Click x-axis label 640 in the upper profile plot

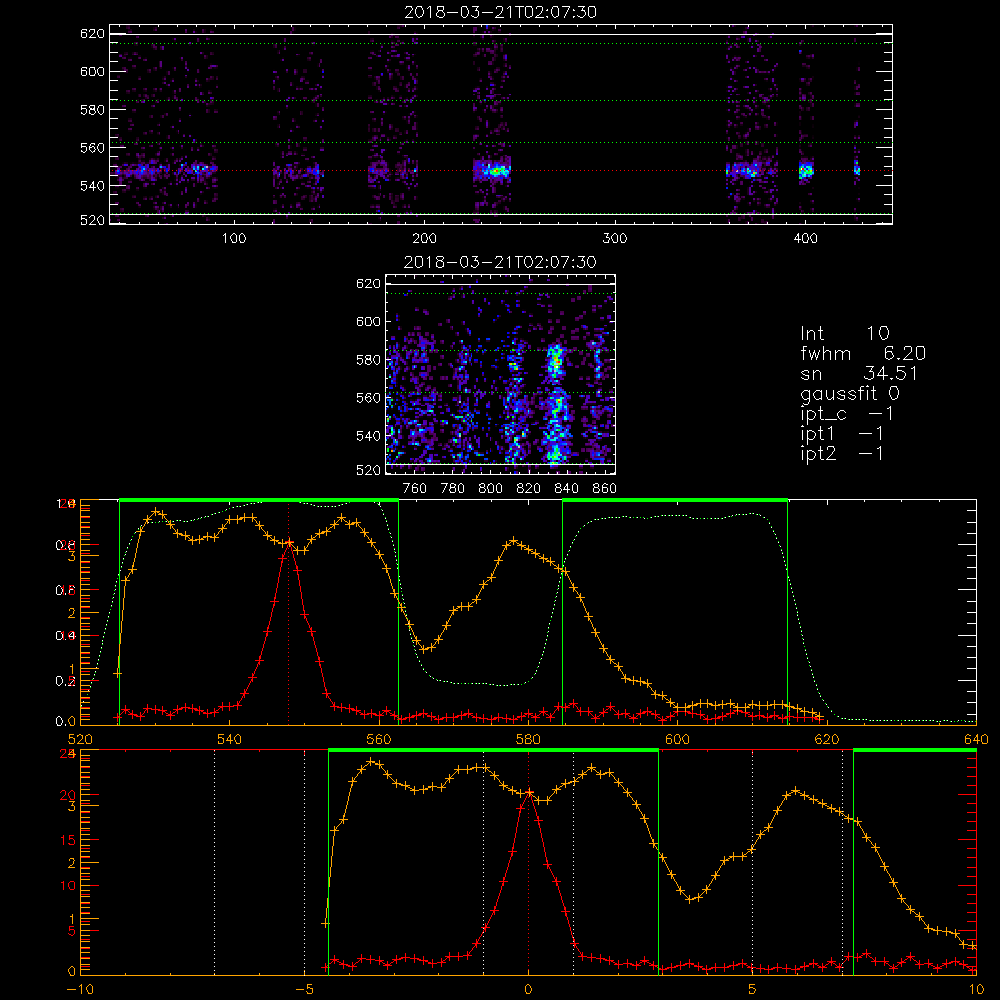pyautogui.click(x=976, y=739)
